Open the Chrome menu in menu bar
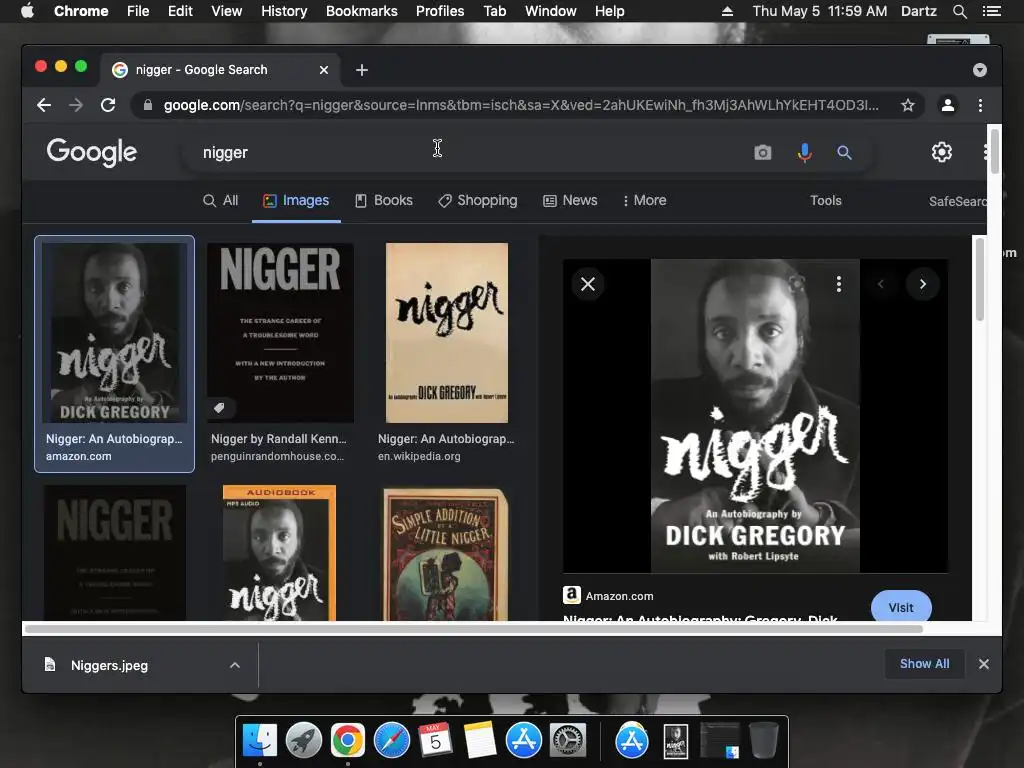 (x=81, y=11)
